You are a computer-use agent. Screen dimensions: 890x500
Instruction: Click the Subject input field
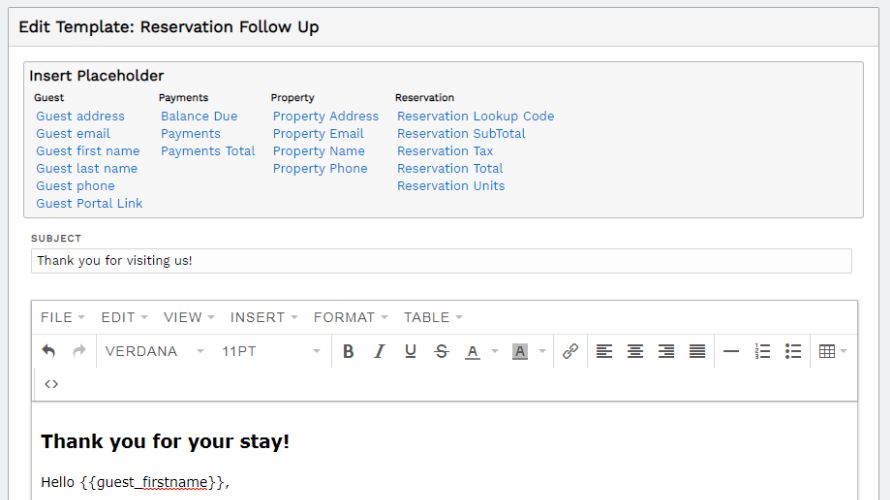point(441,261)
